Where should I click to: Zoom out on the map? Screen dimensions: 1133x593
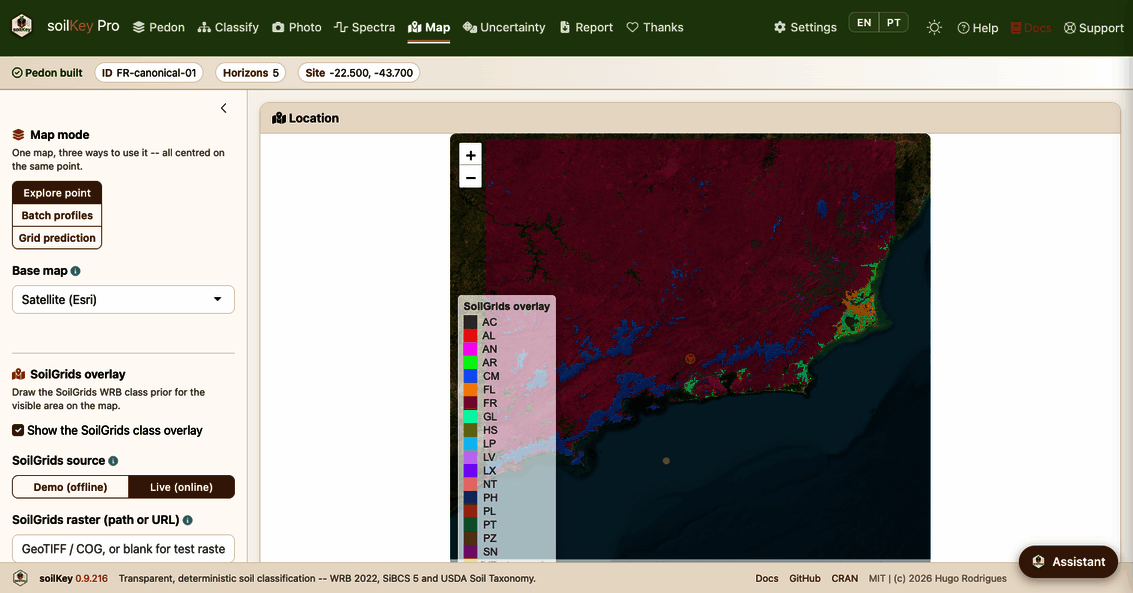coord(470,178)
